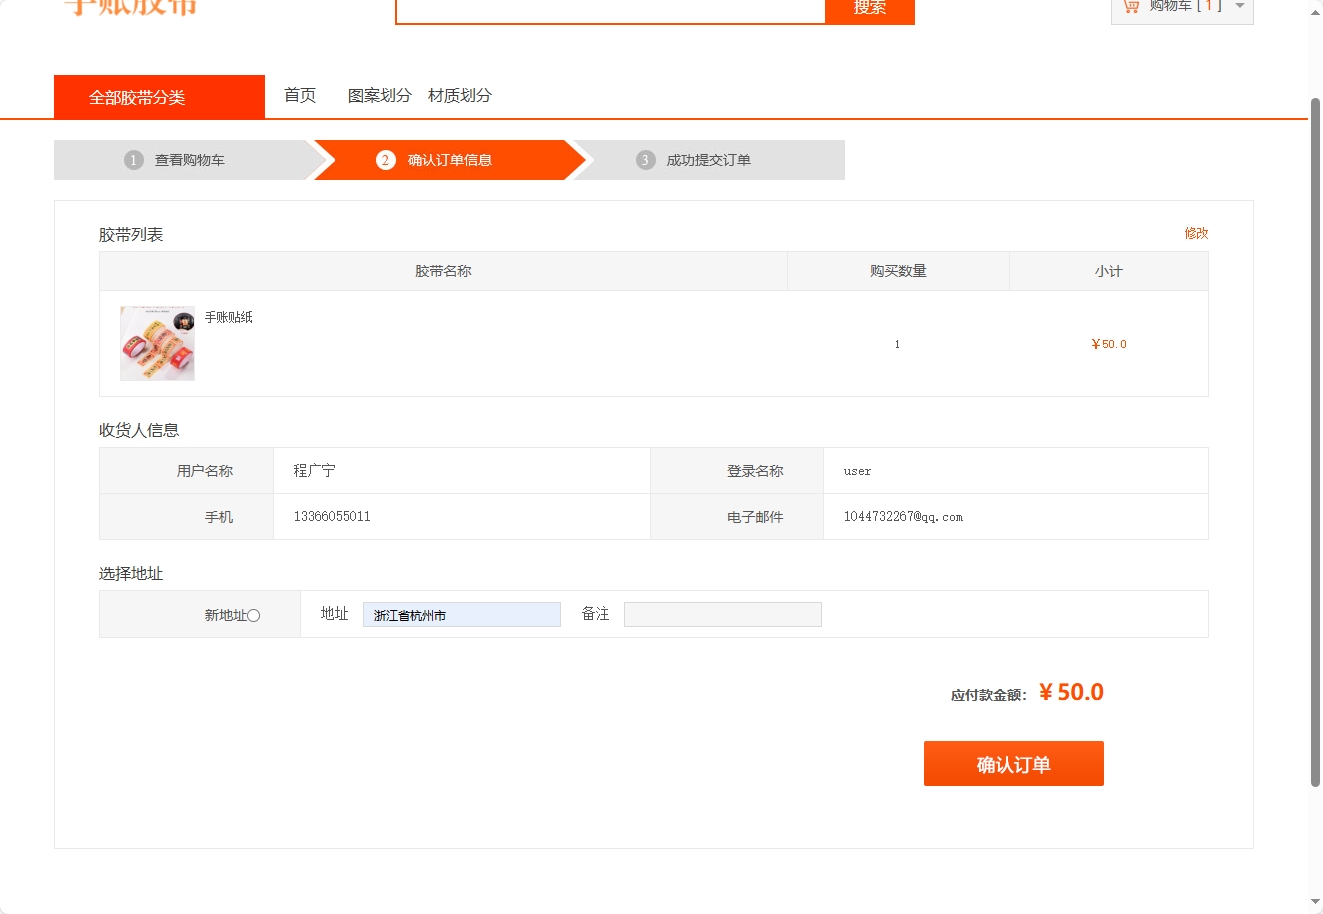Click the scrollbar down arrow icon
Screen dimensions: 1323x914
click(1315, 903)
